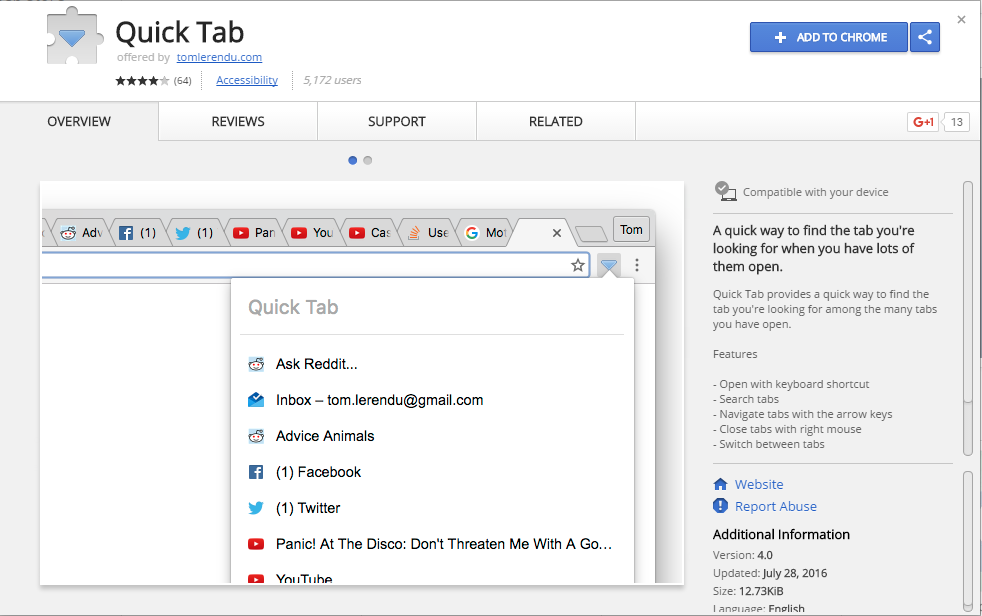Select the second screenshot carousel dot
Viewport: 982px width, 616px height.
click(x=368, y=160)
